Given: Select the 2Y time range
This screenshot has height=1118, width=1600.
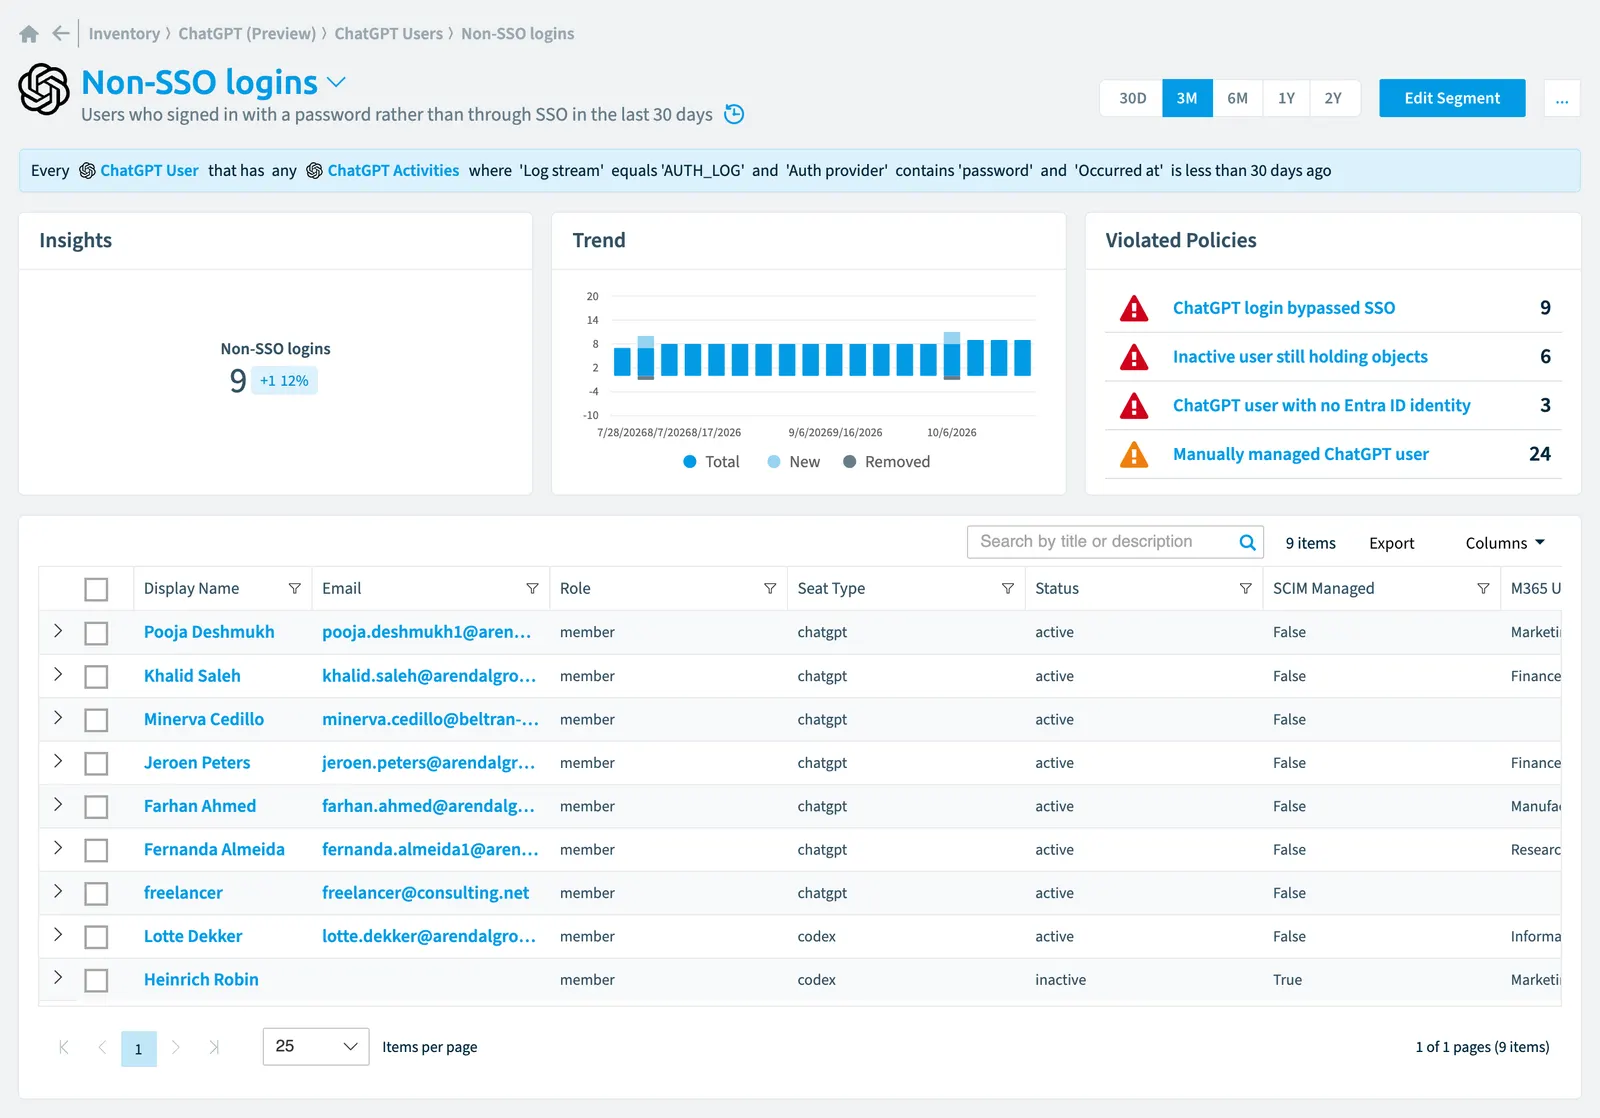Looking at the screenshot, I should coord(1334,98).
